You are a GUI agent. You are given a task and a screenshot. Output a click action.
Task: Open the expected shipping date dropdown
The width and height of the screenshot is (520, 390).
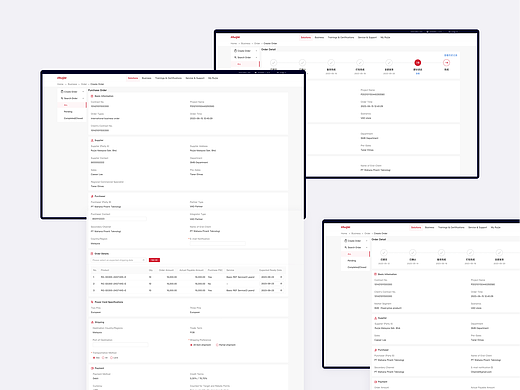click(x=119, y=260)
